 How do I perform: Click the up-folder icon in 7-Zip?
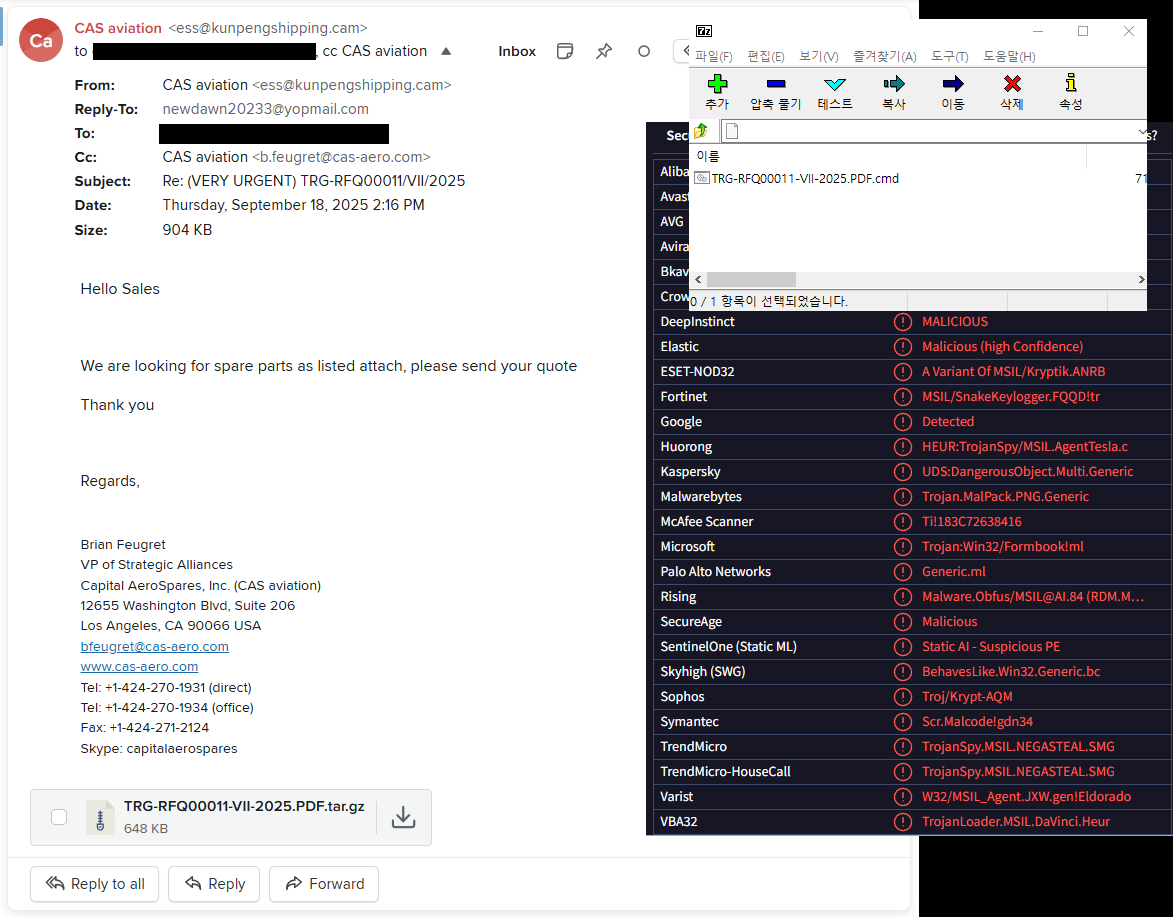702,131
